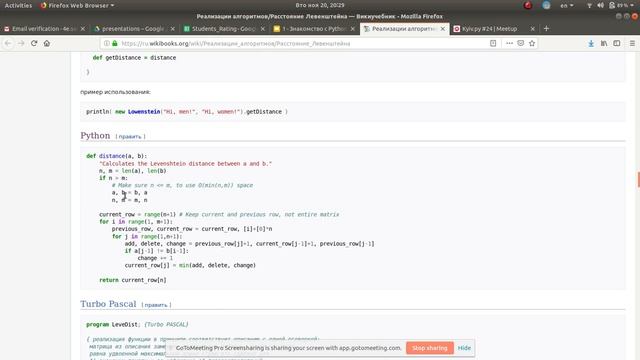Bookmark this page with star

pyautogui.click(x=532, y=43)
